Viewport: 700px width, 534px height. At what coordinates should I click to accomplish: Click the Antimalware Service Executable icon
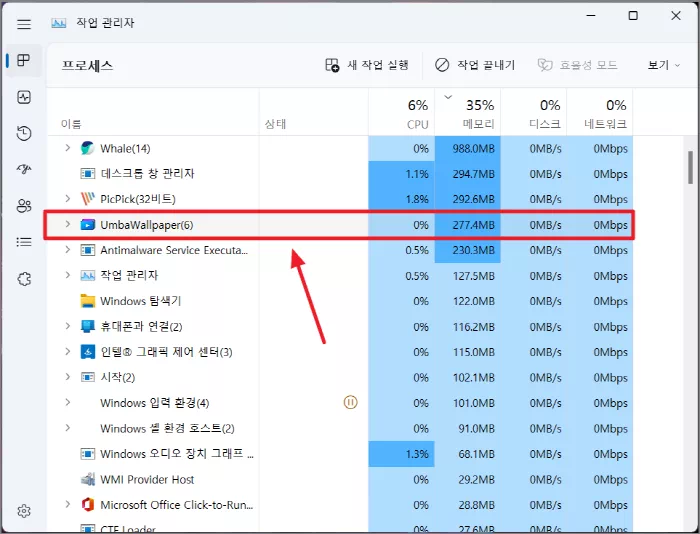point(88,250)
